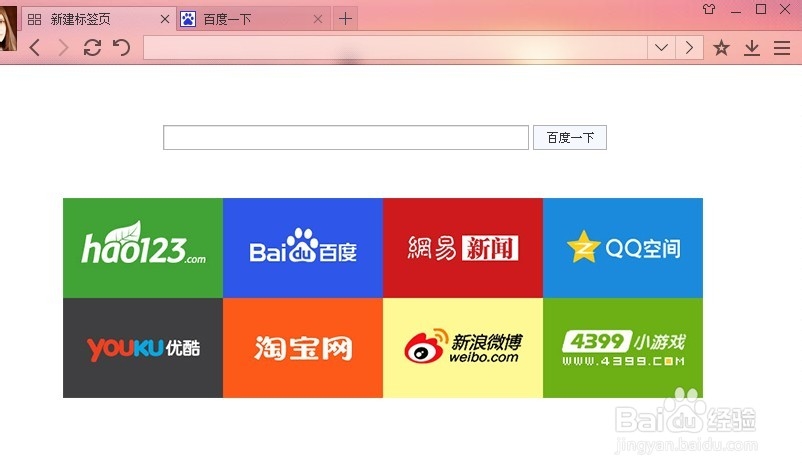Screen dimensions: 802x472
Task: Open the skin/theme shirt icon
Action: click(x=709, y=9)
